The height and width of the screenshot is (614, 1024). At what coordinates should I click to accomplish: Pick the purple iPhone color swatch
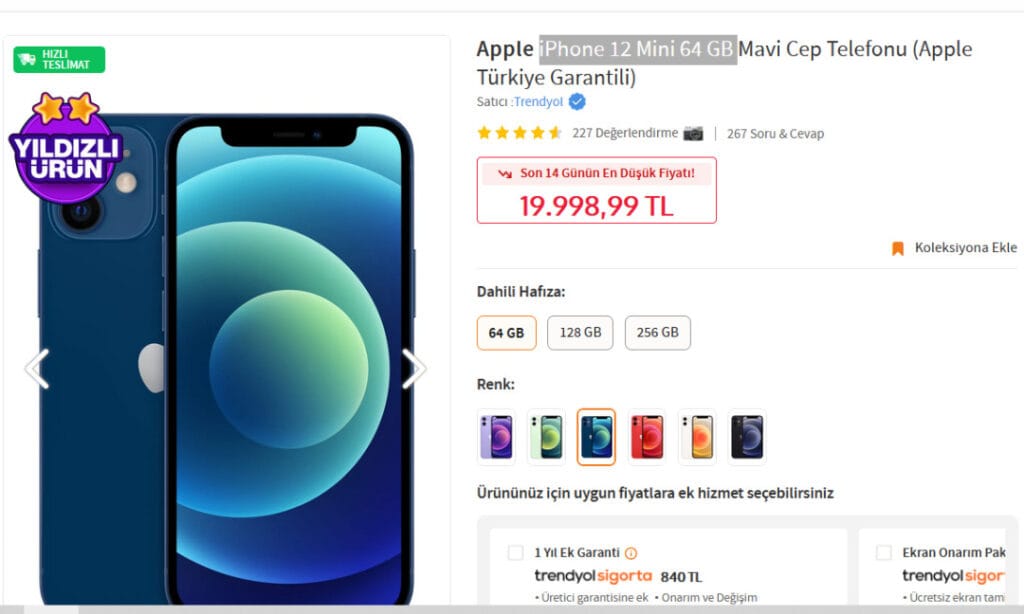click(x=496, y=437)
